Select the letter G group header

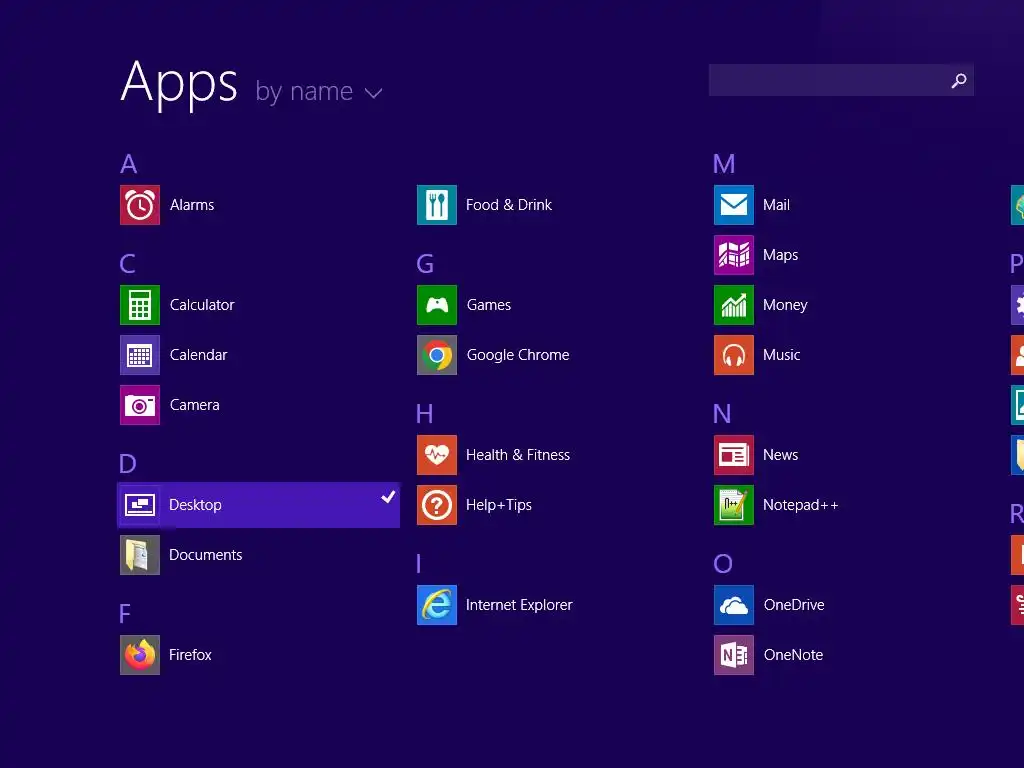(425, 264)
